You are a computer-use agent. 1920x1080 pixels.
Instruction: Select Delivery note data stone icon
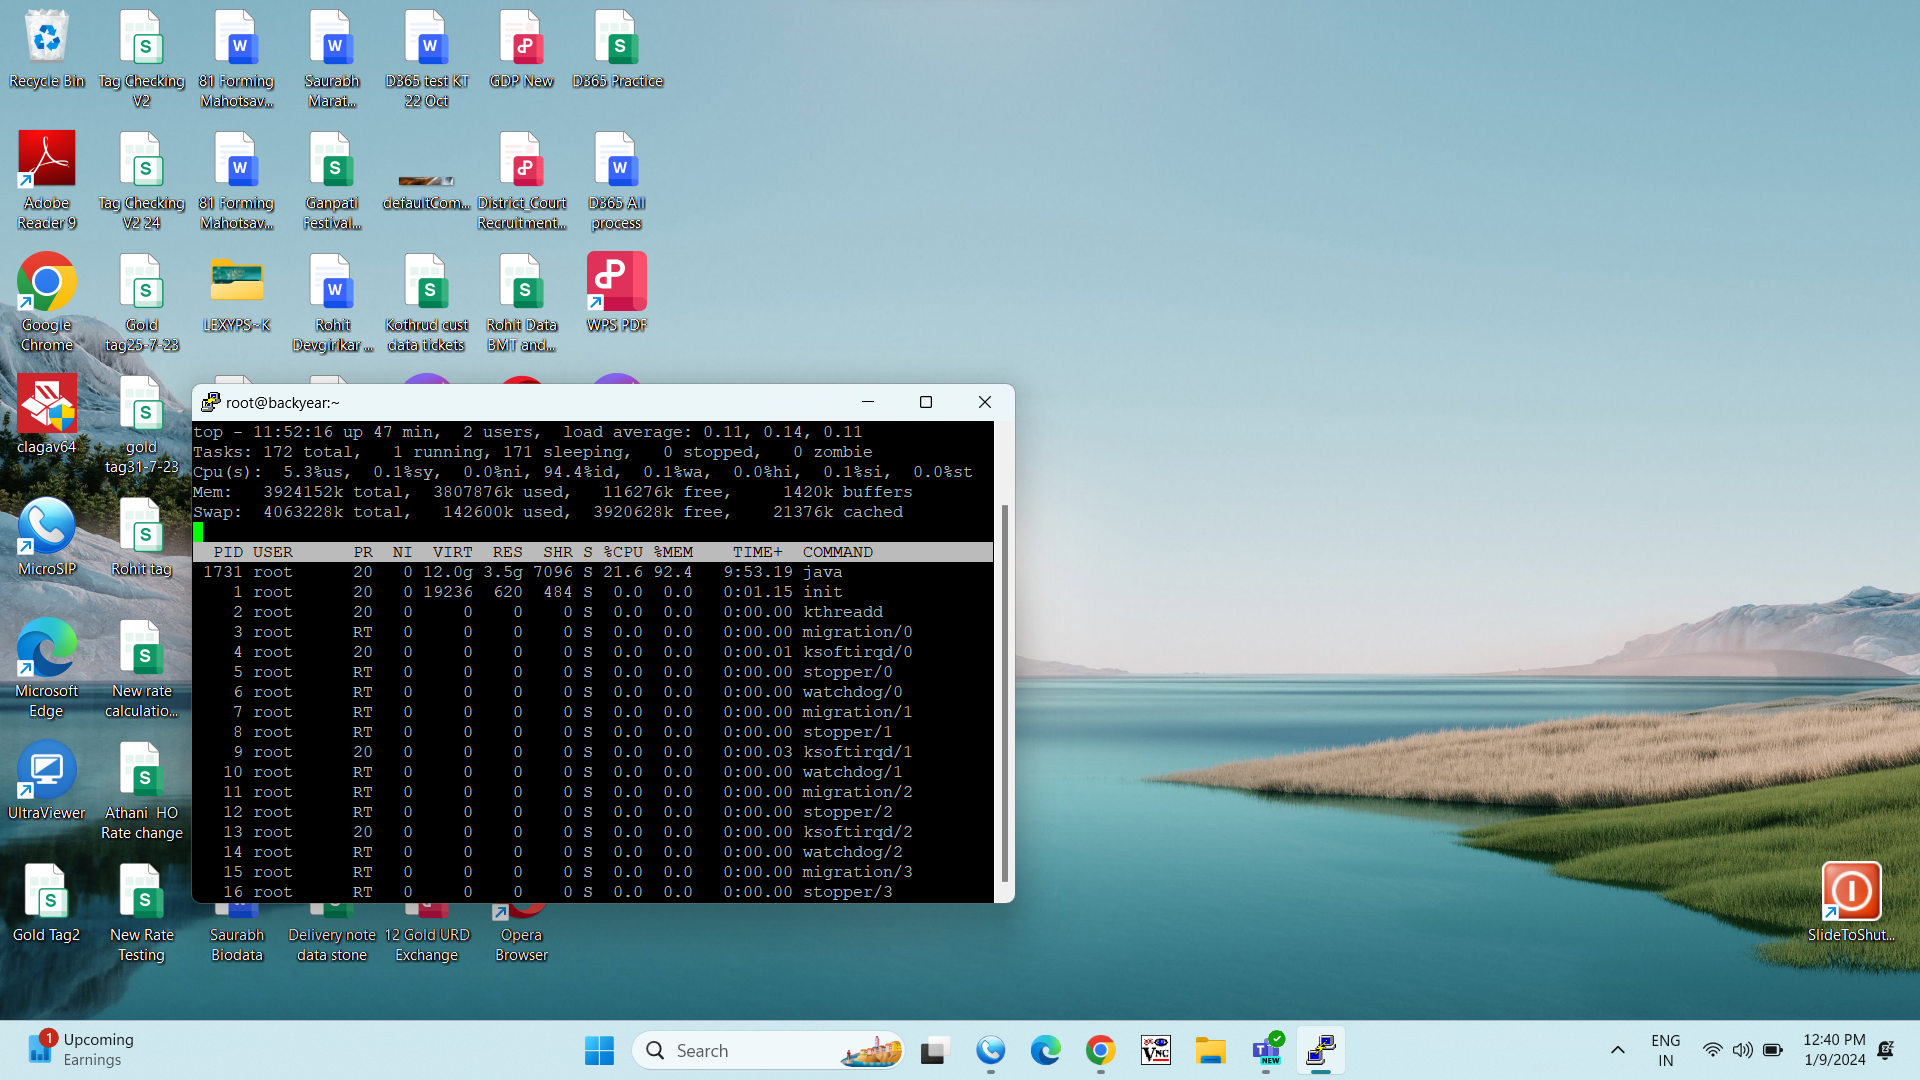[332, 934]
